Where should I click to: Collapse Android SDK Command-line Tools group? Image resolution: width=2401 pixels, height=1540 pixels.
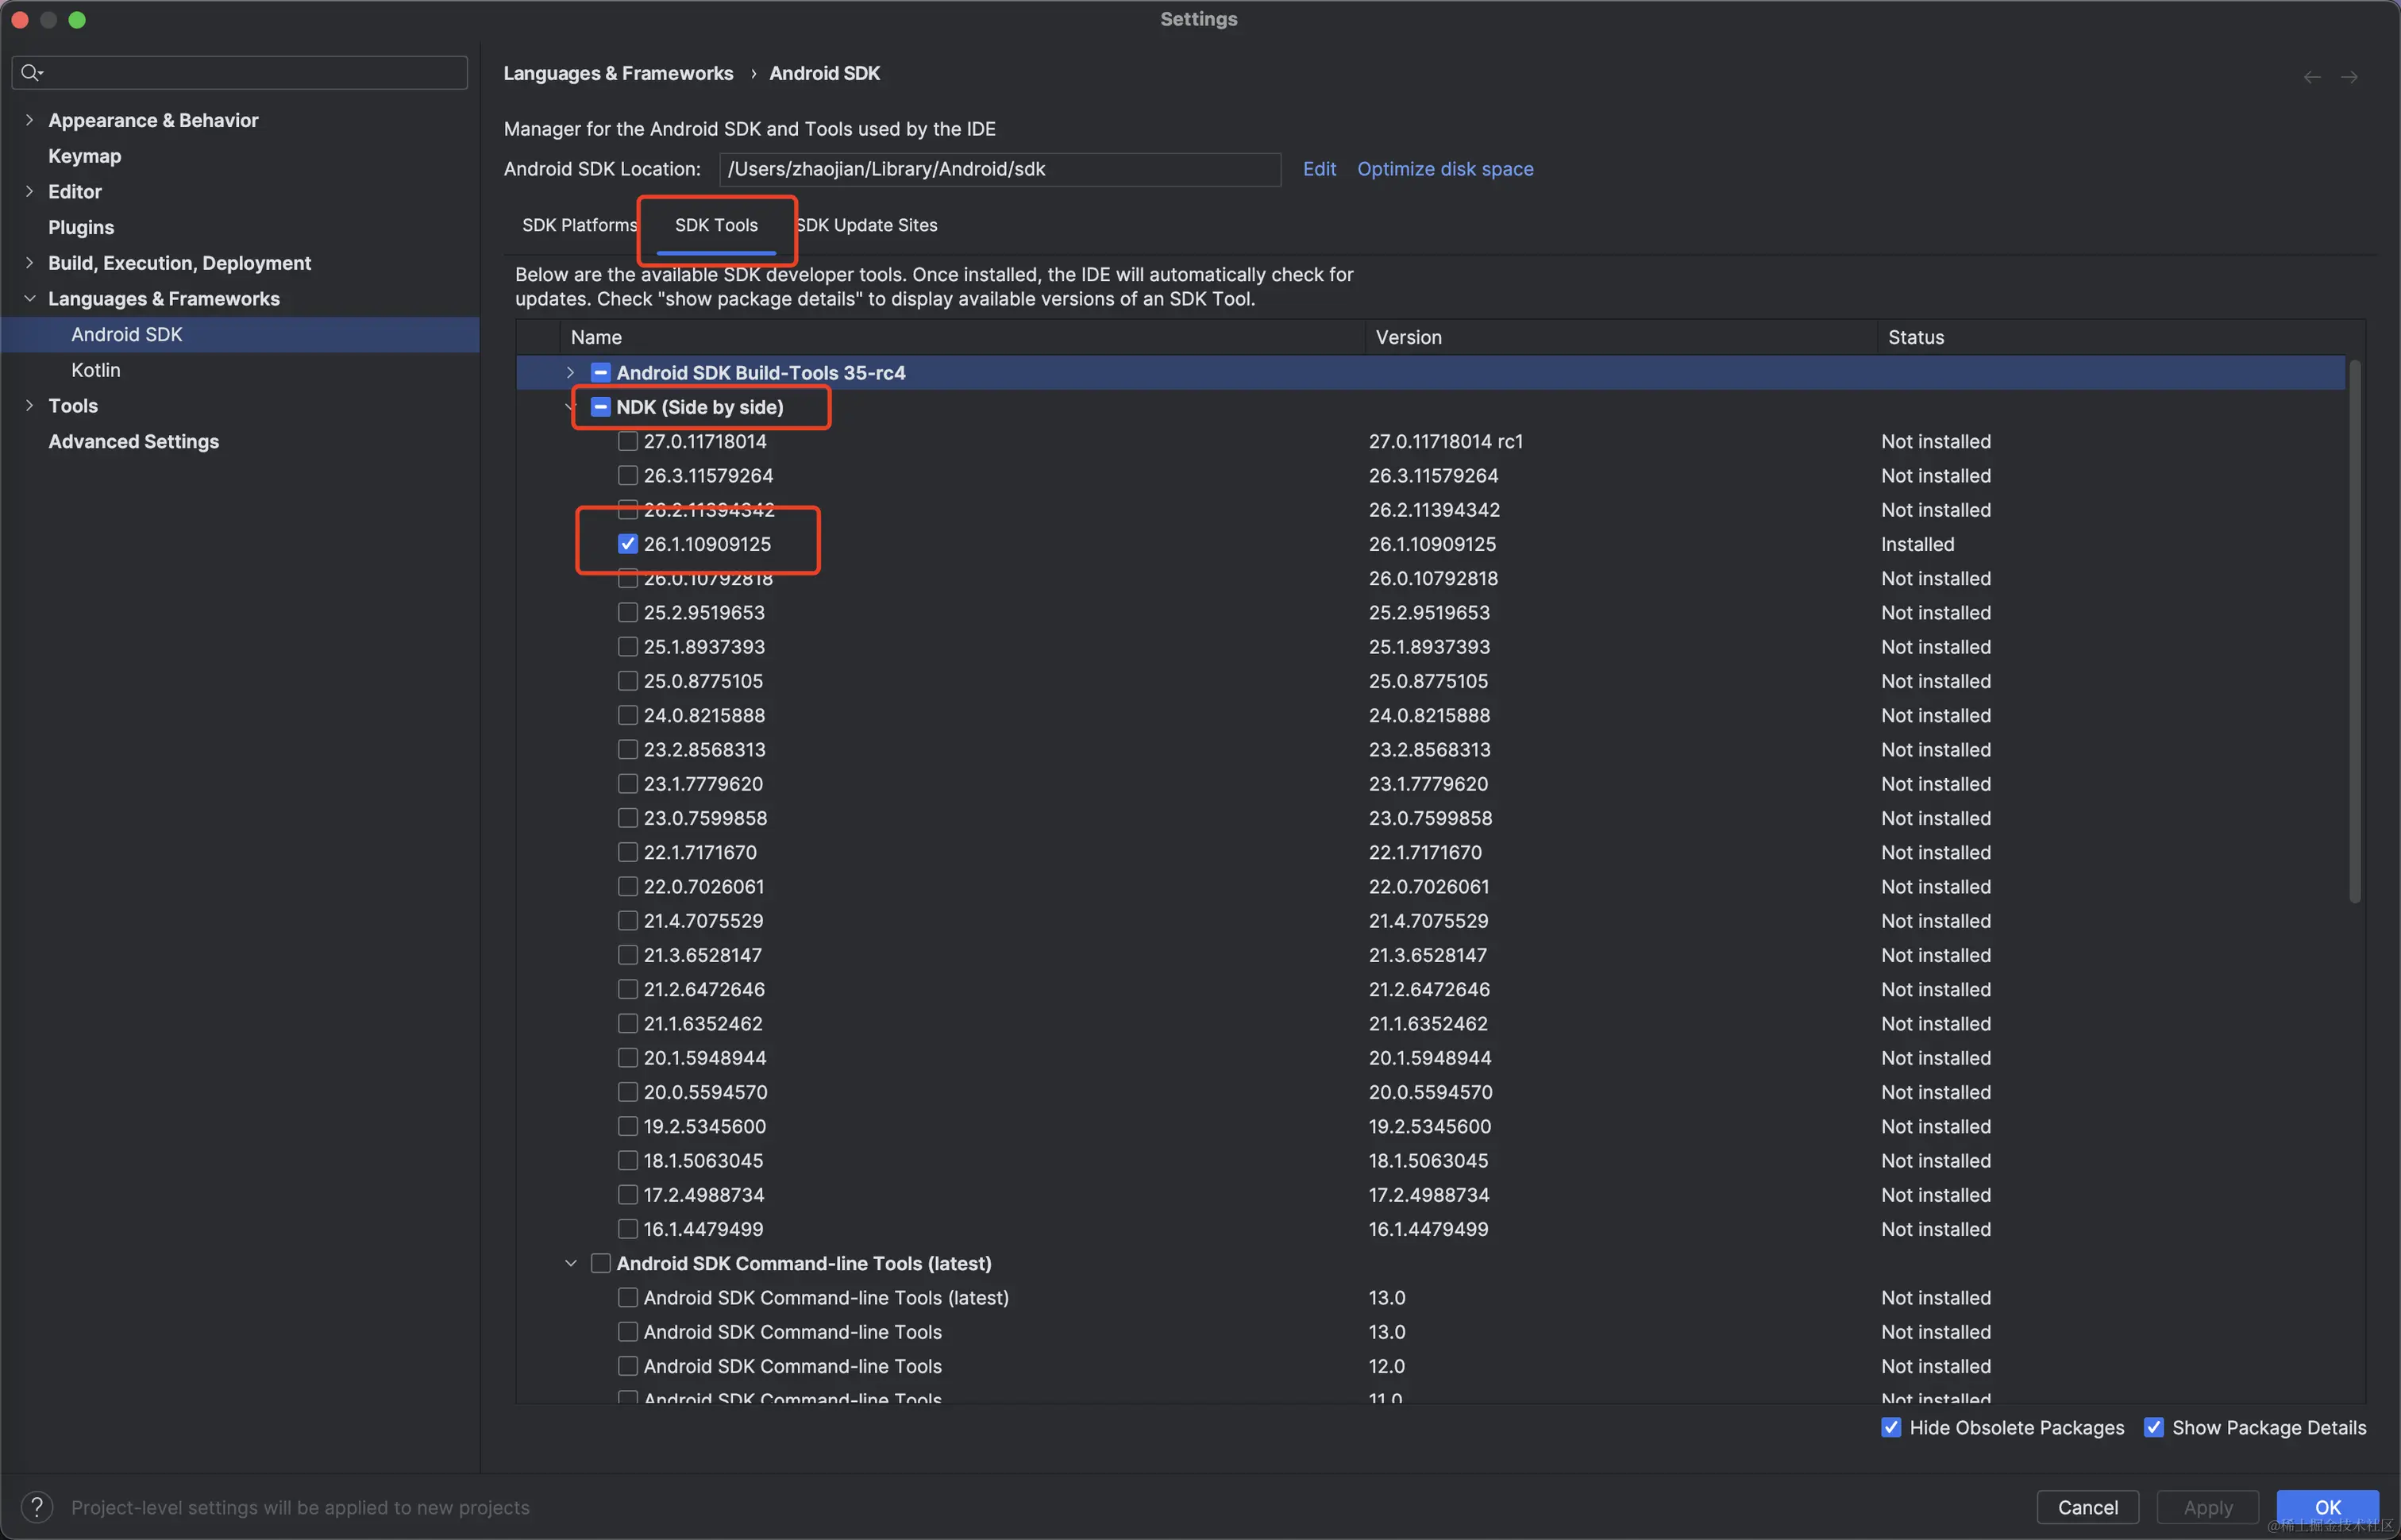[571, 1263]
